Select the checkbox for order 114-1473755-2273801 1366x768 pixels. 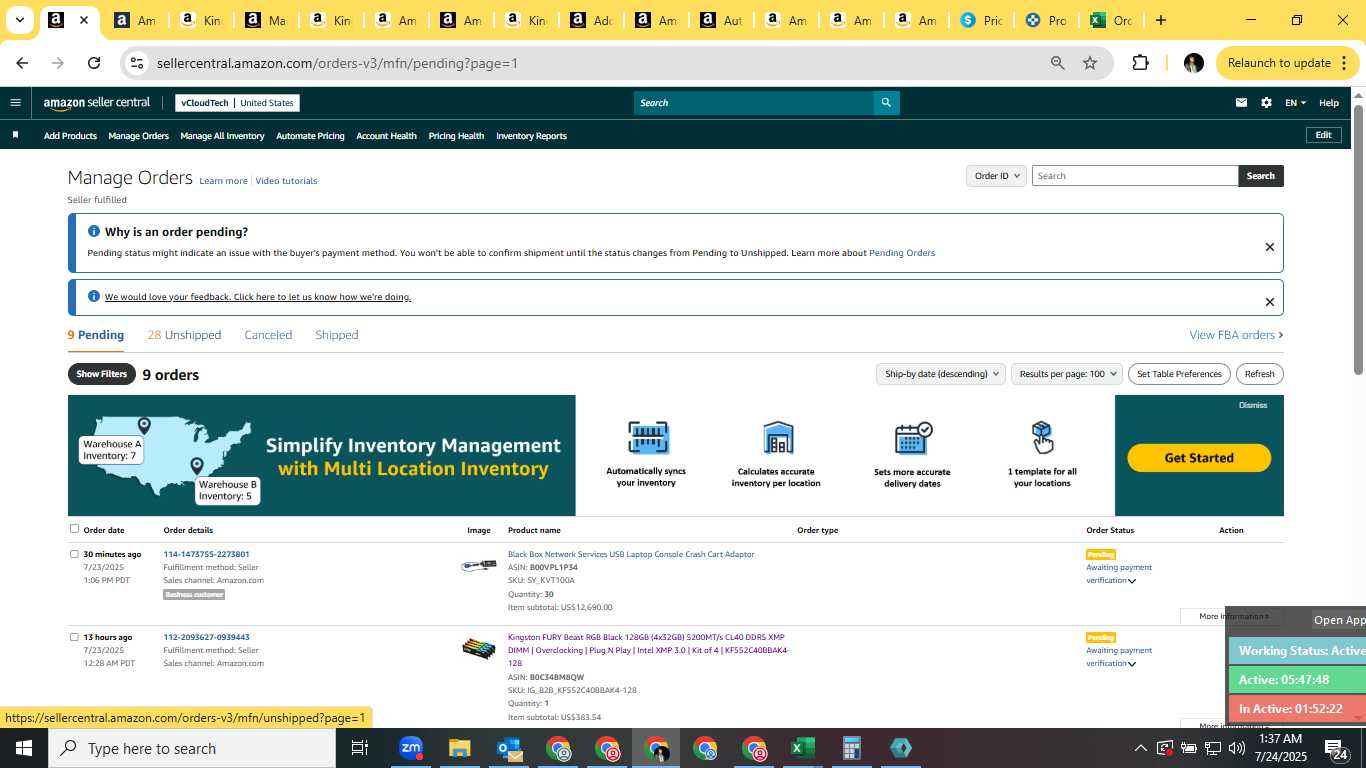[74, 554]
